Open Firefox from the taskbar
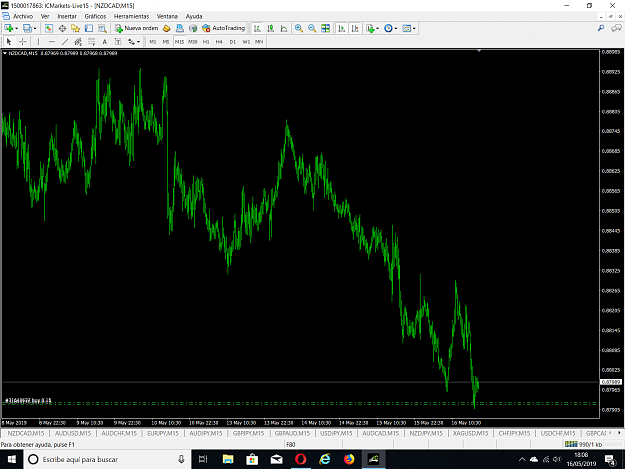 [349, 459]
